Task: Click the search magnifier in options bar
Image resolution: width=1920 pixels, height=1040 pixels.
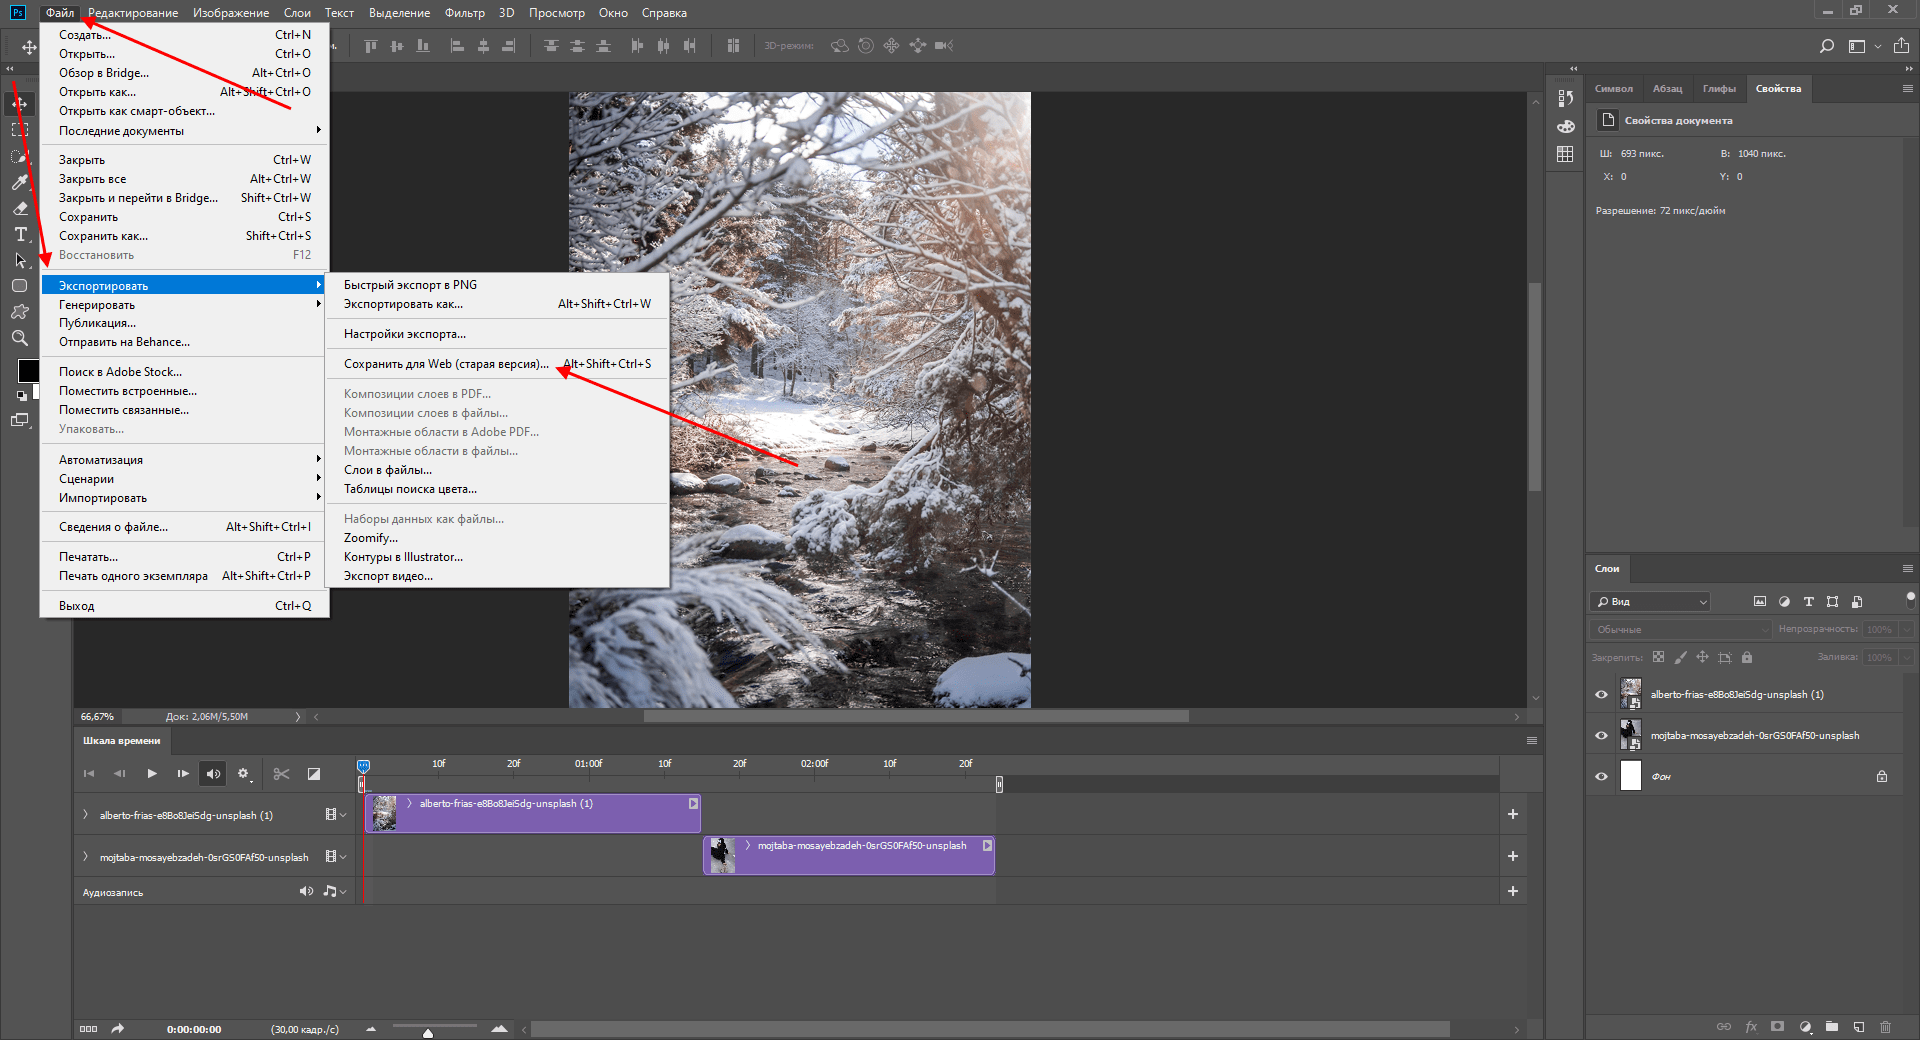Action: (x=1827, y=46)
